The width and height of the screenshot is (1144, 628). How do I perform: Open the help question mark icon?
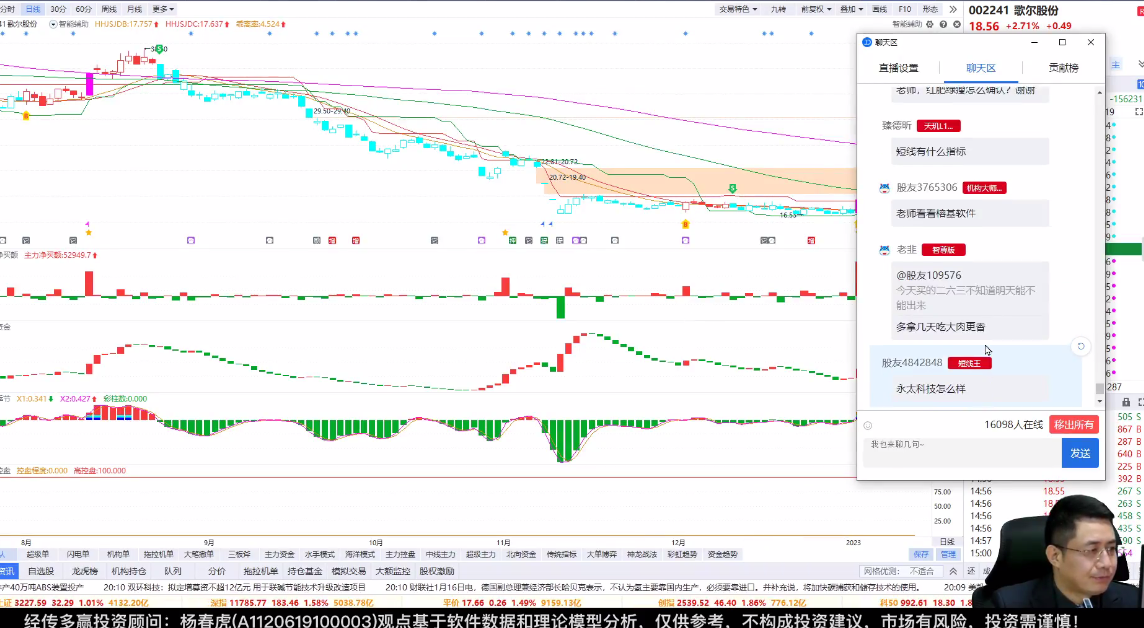pyautogui.click(x=943, y=24)
